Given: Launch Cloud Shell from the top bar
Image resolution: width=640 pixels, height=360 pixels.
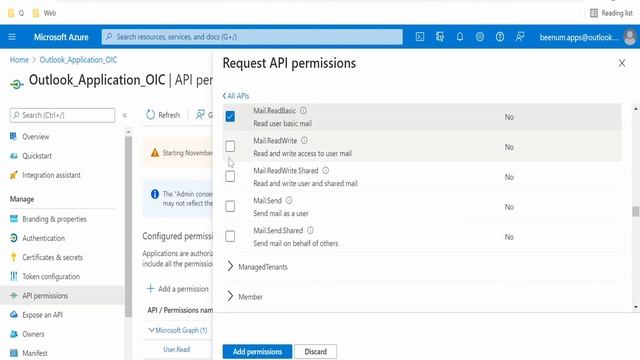Looking at the screenshot, I should [x=420, y=37].
